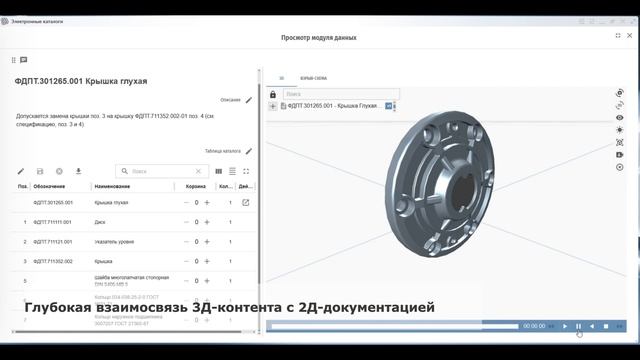Click the Поз. column header
The width and height of the screenshot is (640, 360).
pyautogui.click(x=22, y=187)
